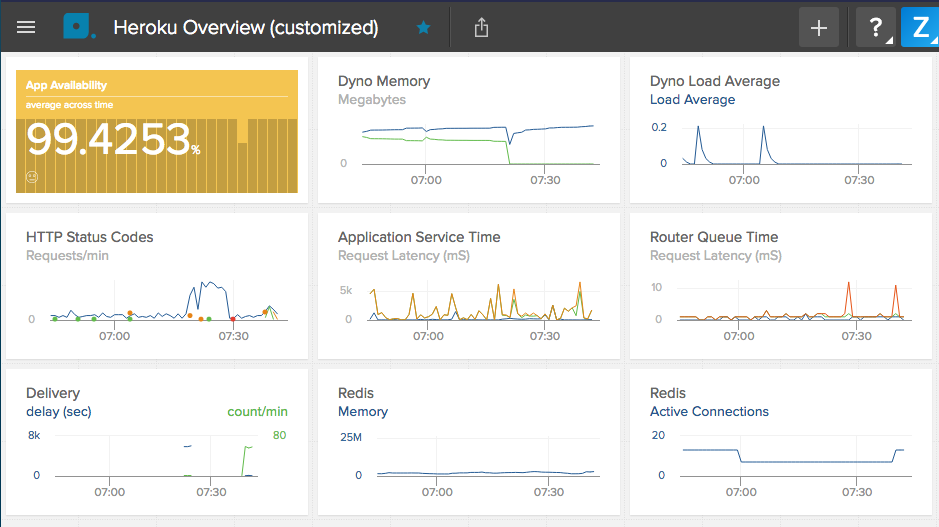Image resolution: width=939 pixels, height=527 pixels.
Task: Click the Load Average blue axis label
Action: [x=692, y=99]
